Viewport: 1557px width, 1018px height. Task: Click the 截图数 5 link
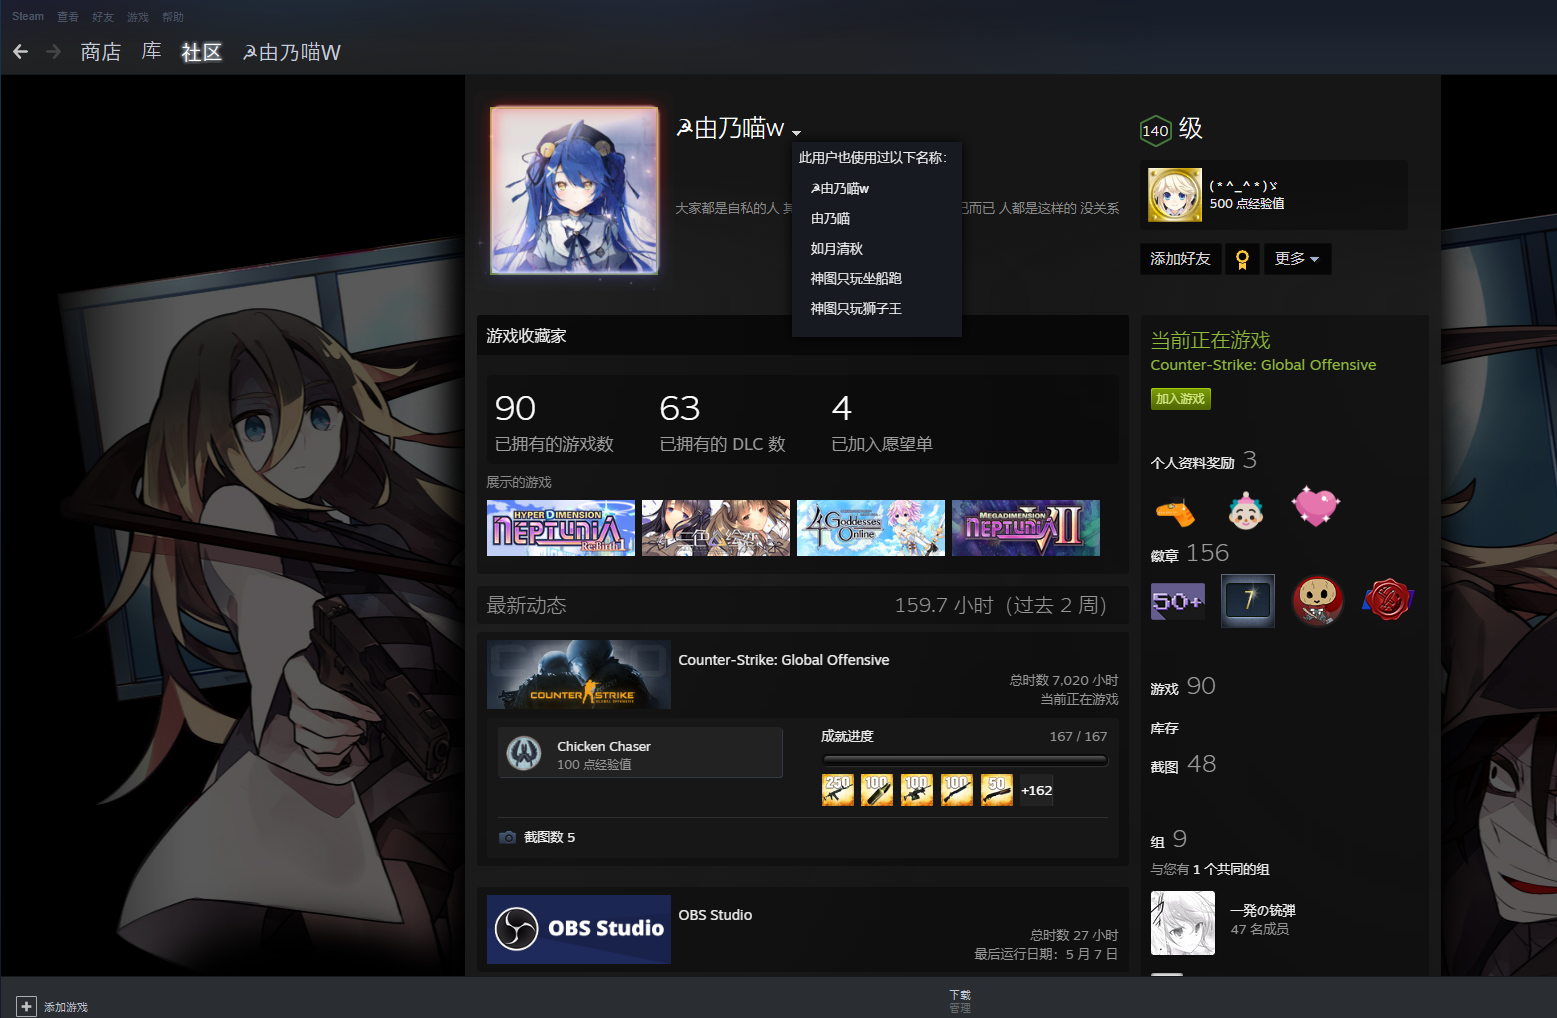[x=550, y=837]
